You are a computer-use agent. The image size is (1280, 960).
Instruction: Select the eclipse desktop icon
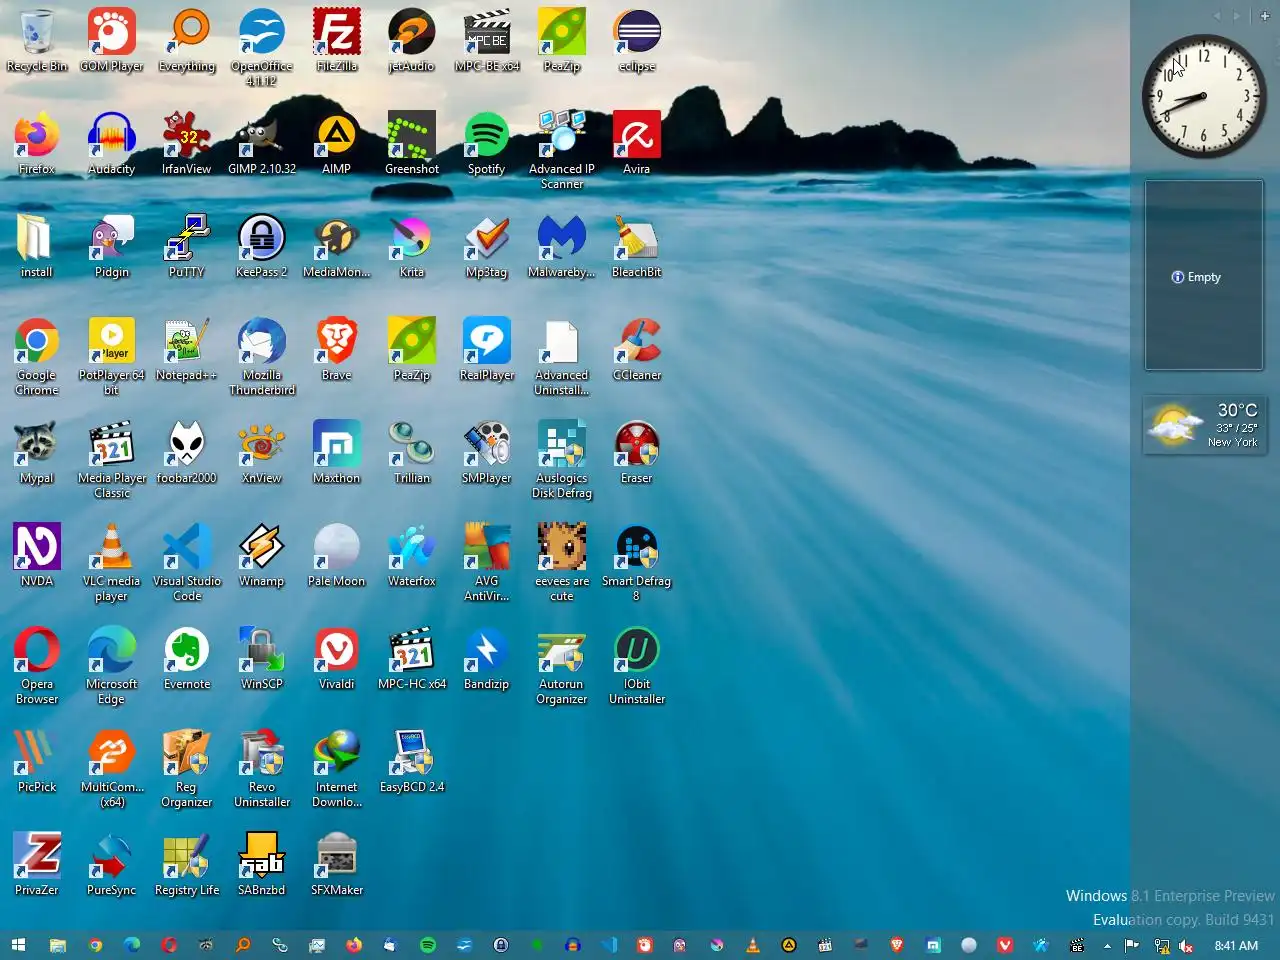(x=637, y=41)
